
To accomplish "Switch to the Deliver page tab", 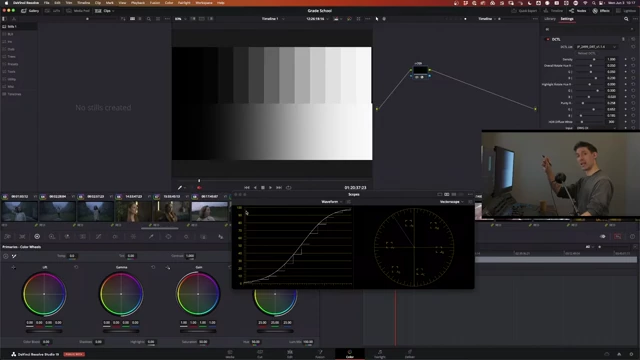I will (x=409, y=353).
